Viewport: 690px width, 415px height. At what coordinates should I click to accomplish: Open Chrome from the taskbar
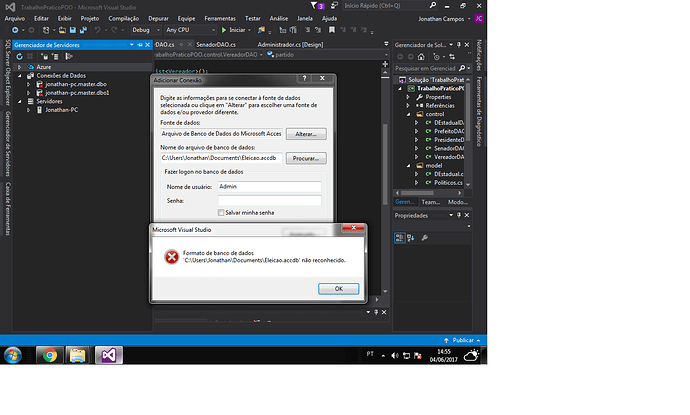[49, 355]
